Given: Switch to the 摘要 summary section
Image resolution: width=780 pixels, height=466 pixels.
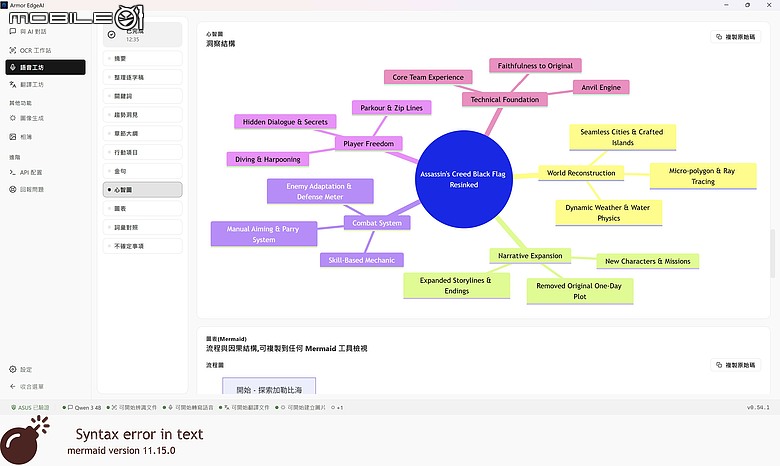Looking at the screenshot, I should pyautogui.click(x=142, y=58).
